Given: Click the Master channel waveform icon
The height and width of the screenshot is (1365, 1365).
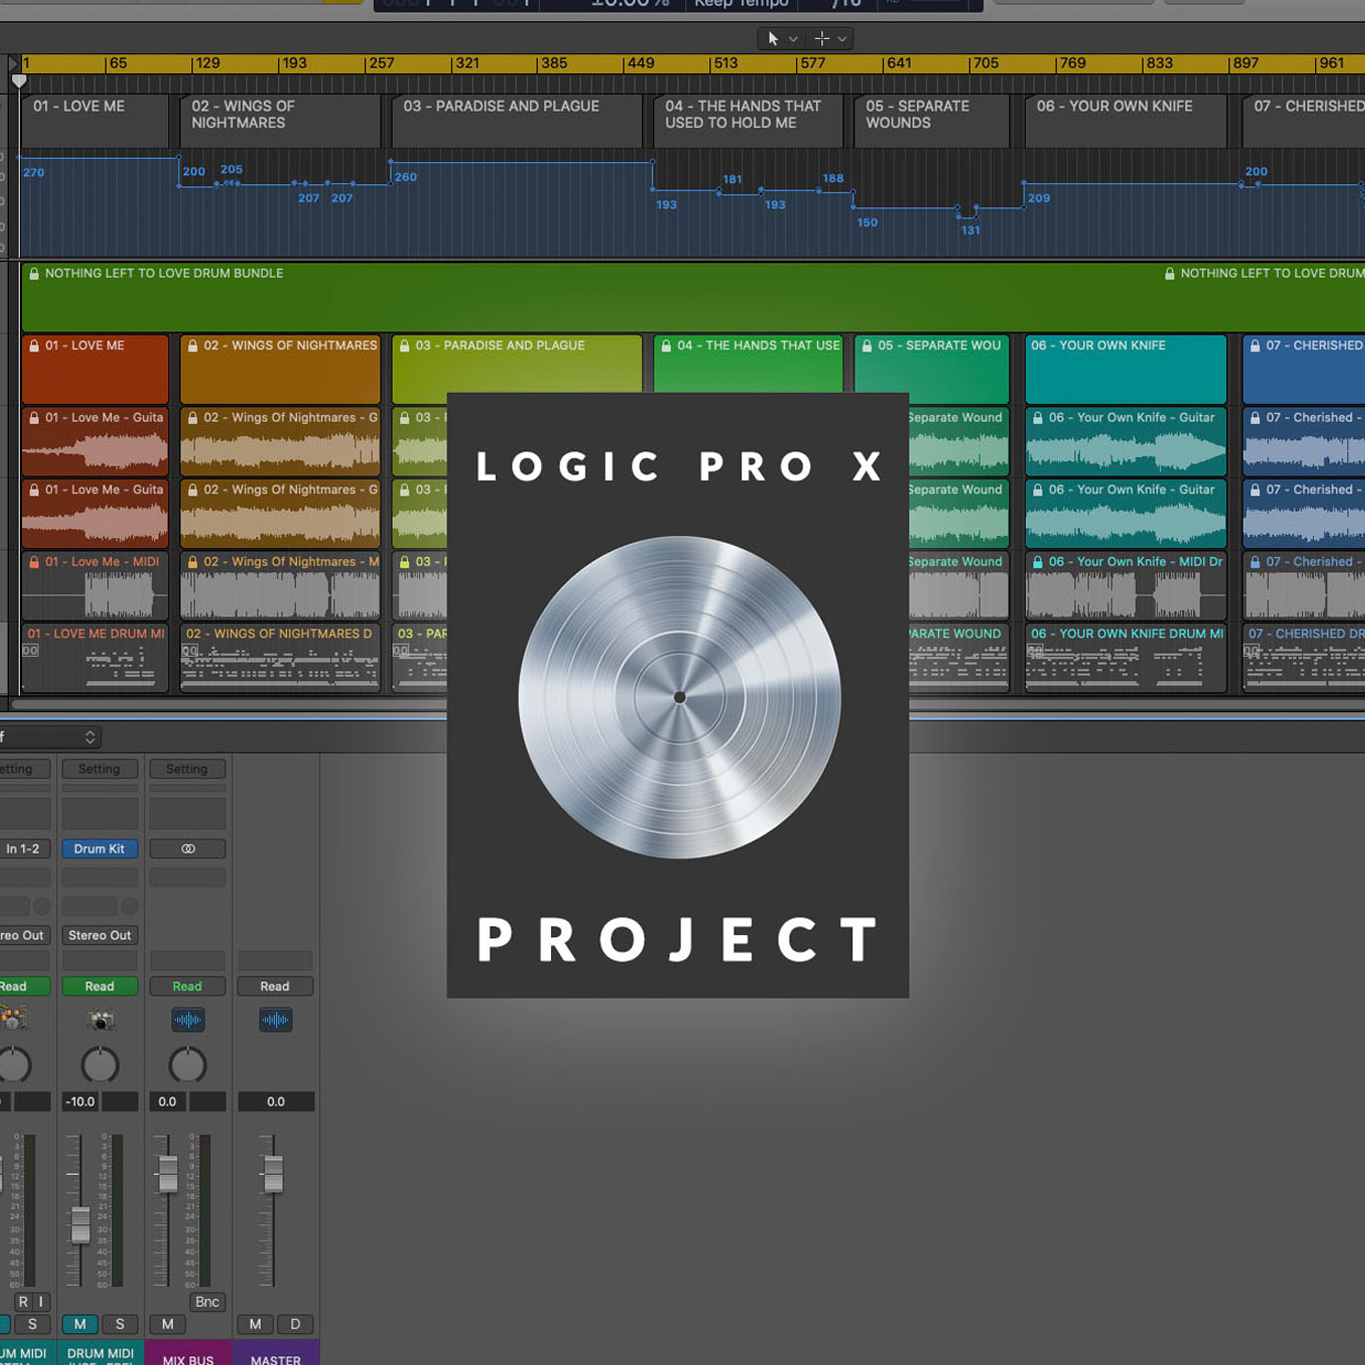Looking at the screenshot, I should [x=275, y=1020].
